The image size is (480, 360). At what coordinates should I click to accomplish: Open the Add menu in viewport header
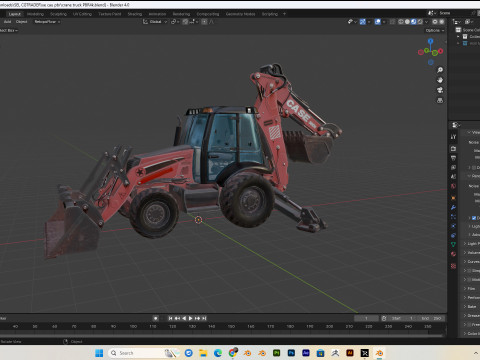coord(7,22)
